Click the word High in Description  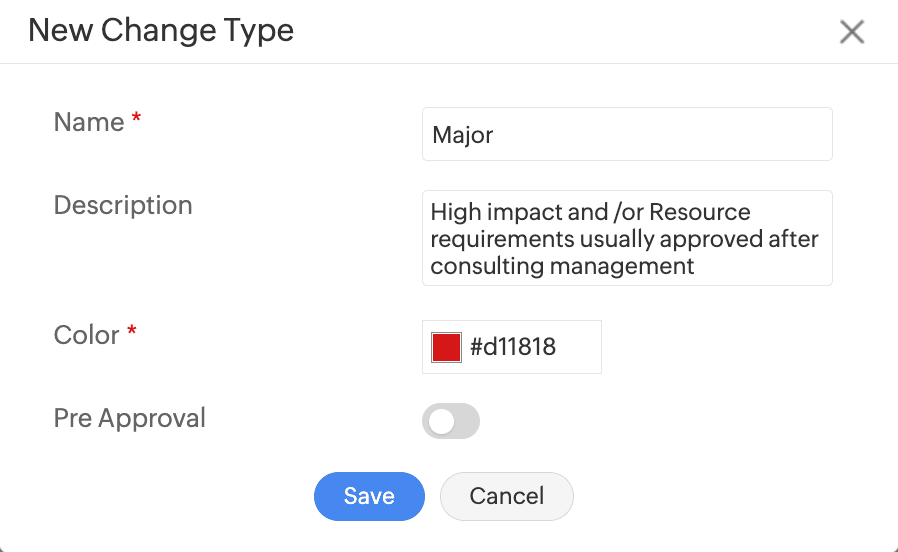454,212
